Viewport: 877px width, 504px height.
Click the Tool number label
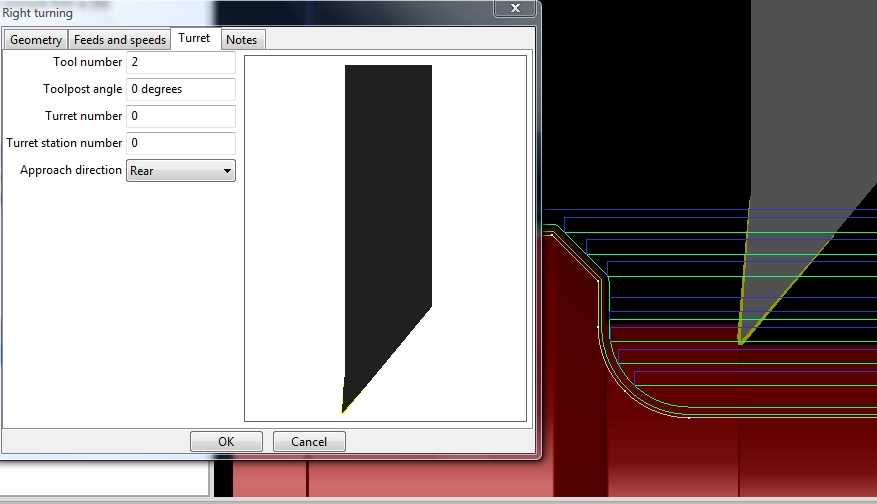click(x=87, y=62)
